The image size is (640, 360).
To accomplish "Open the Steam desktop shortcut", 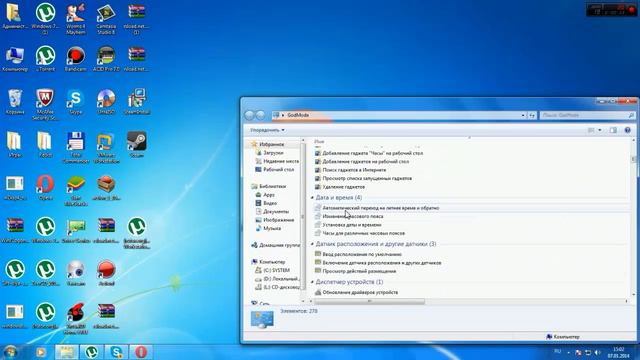I will click(136, 144).
